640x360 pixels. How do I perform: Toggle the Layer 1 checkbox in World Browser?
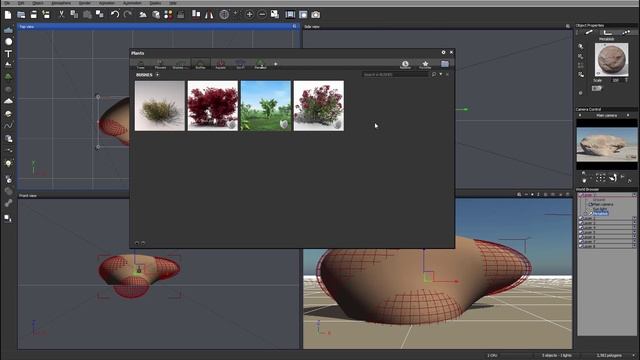pyautogui.click(x=581, y=195)
